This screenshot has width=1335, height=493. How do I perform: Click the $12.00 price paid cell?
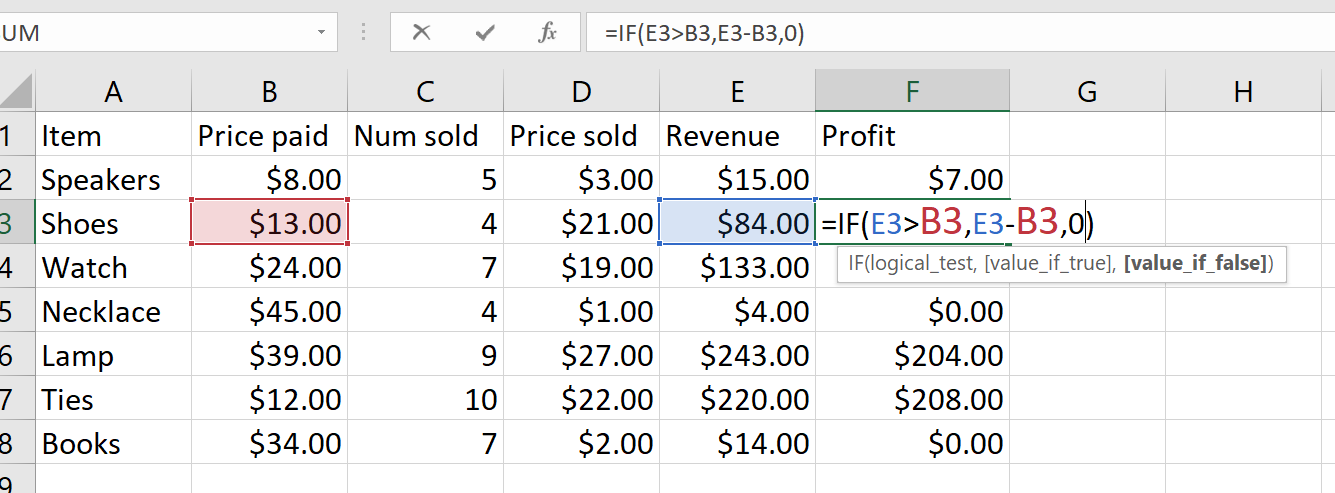pos(269,399)
